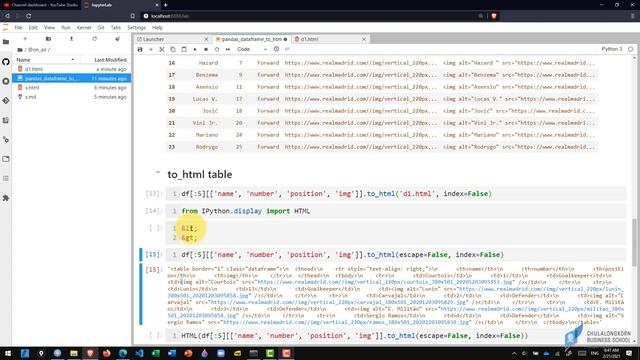The width and height of the screenshot is (640, 360).
Task: Close the d1.html tab
Action: [364, 39]
